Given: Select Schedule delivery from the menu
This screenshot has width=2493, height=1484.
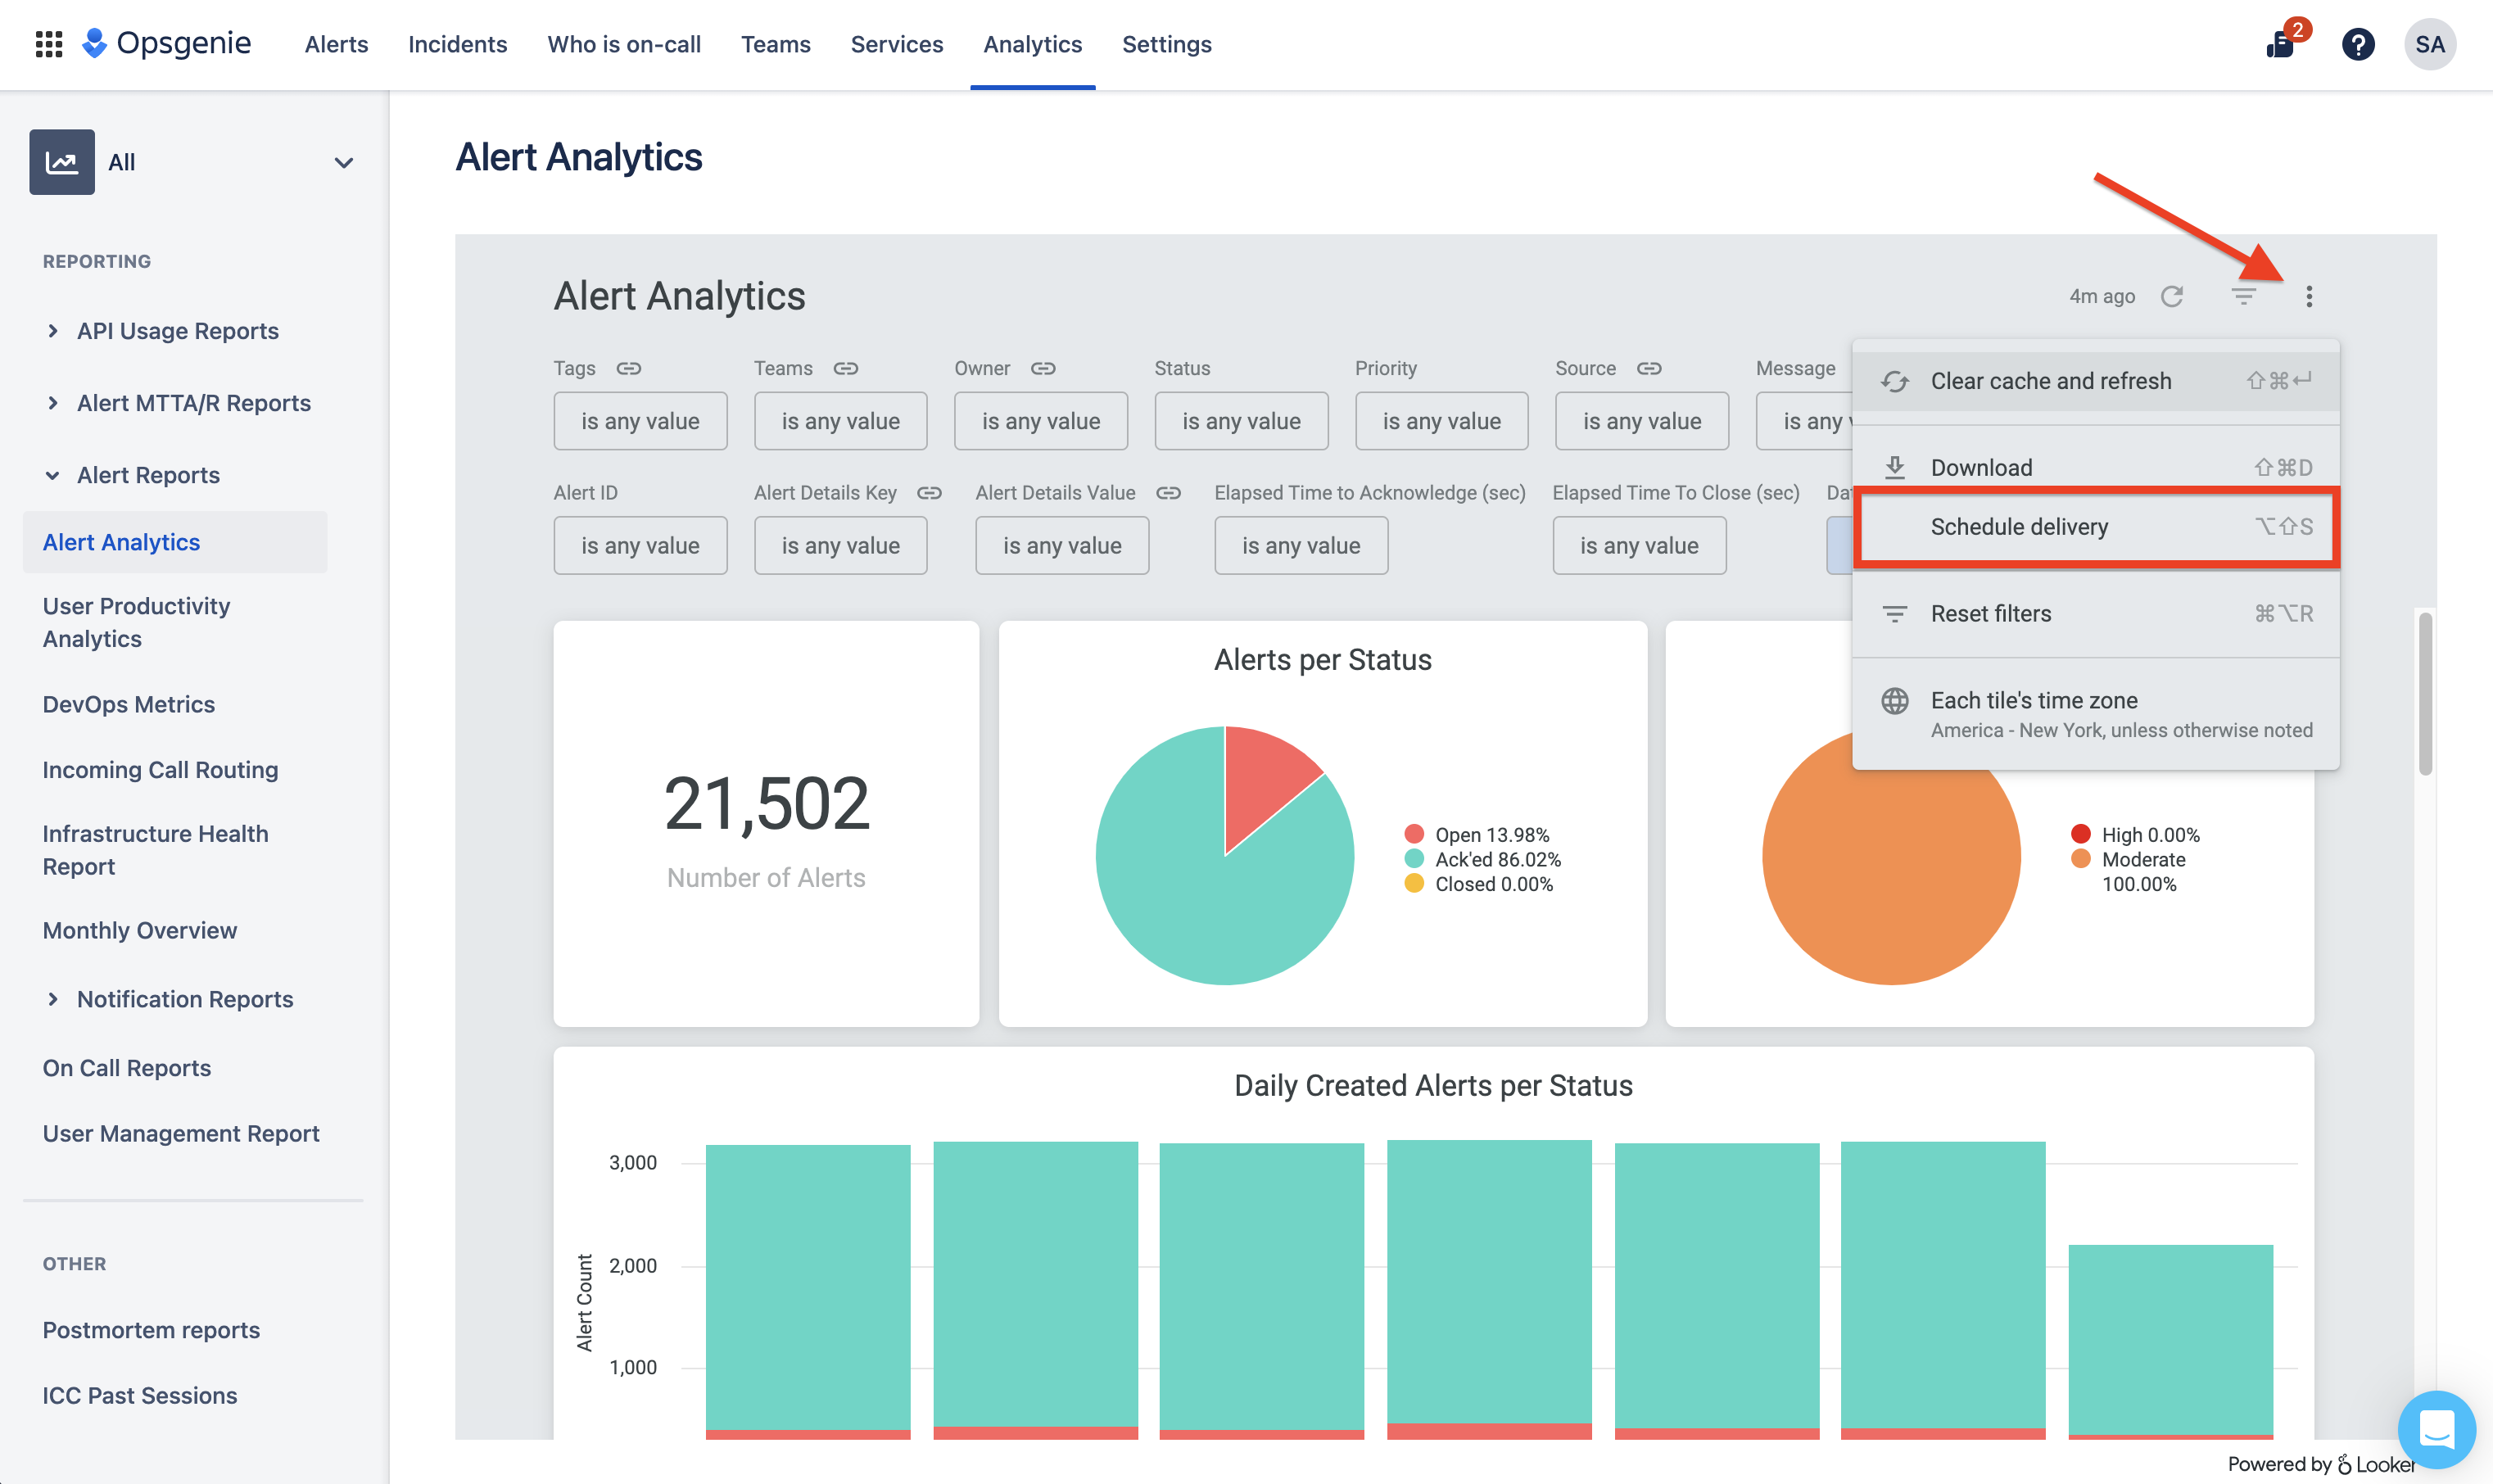Looking at the screenshot, I should 2019,527.
